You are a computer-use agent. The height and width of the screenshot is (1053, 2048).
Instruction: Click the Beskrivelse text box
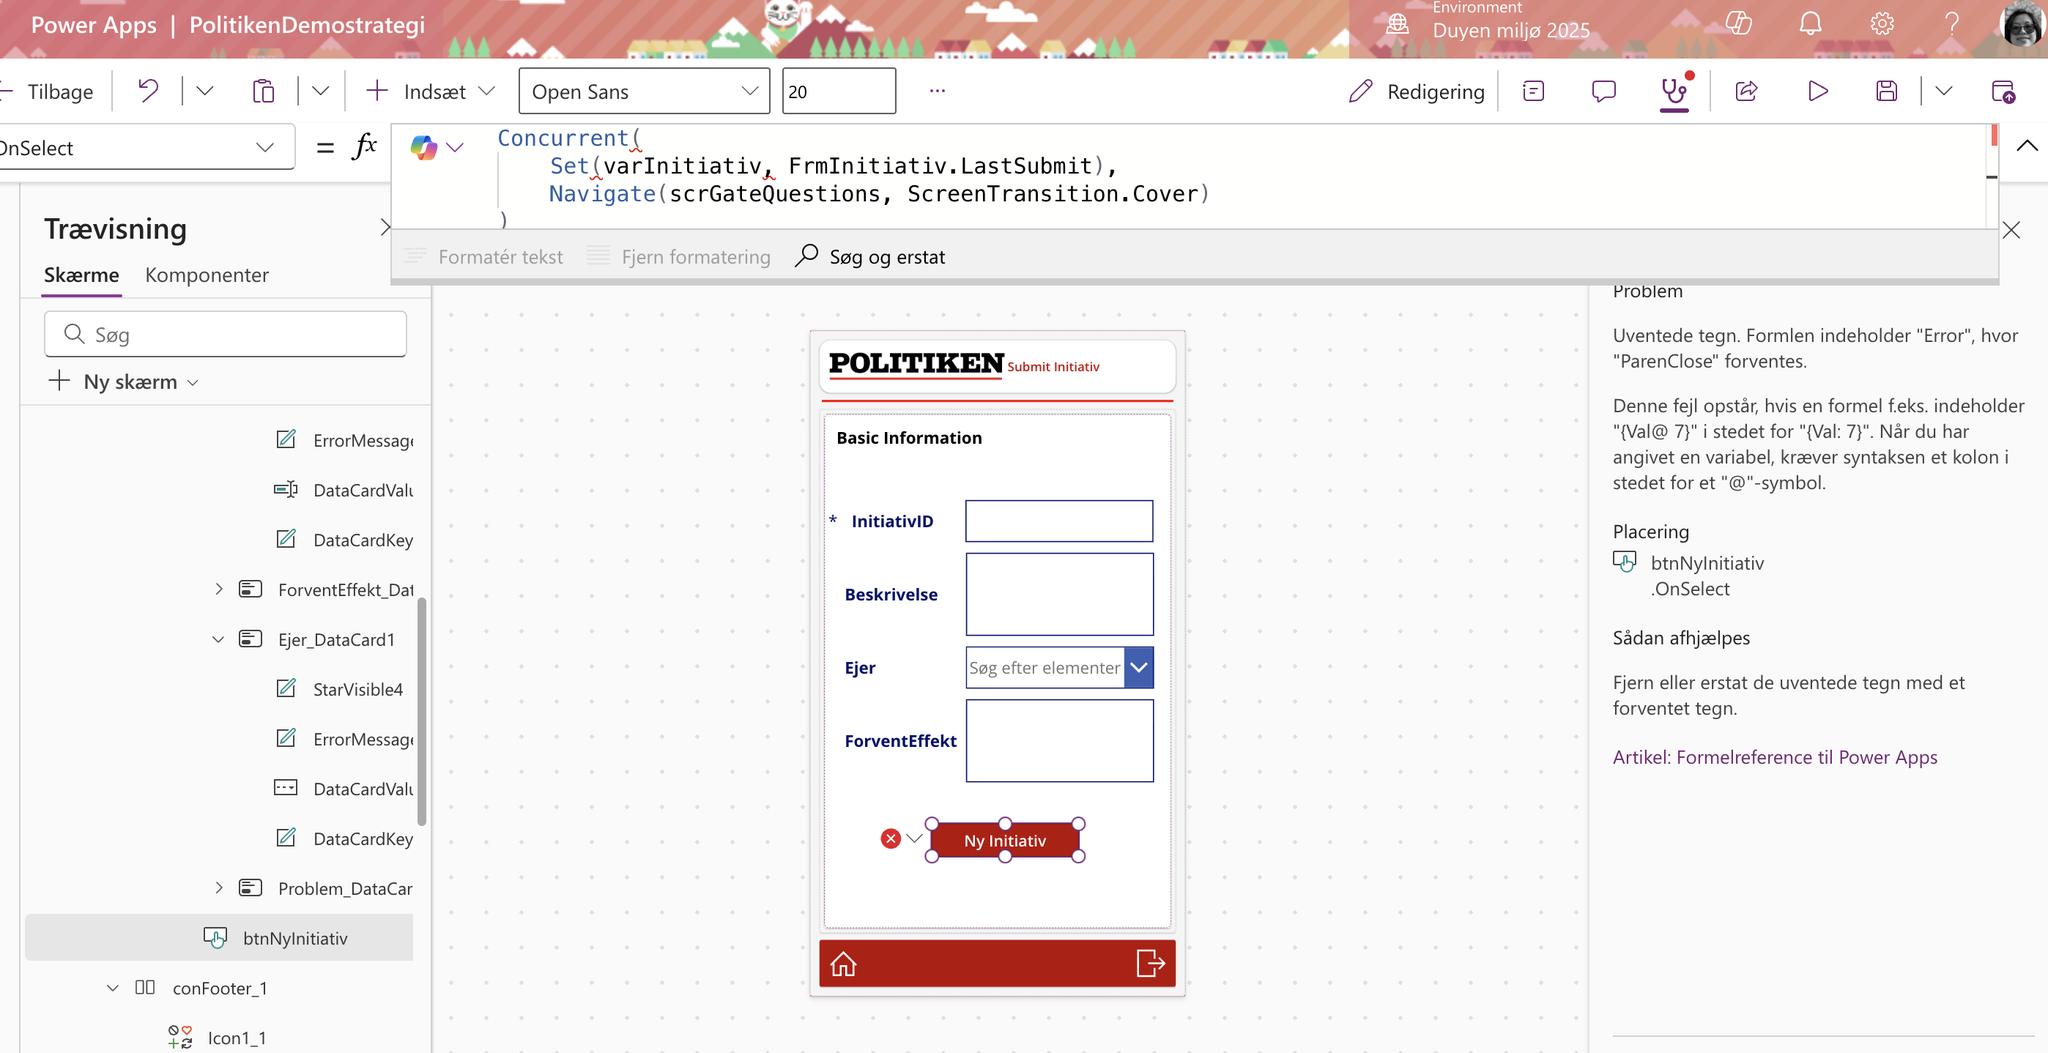(1059, 594)
